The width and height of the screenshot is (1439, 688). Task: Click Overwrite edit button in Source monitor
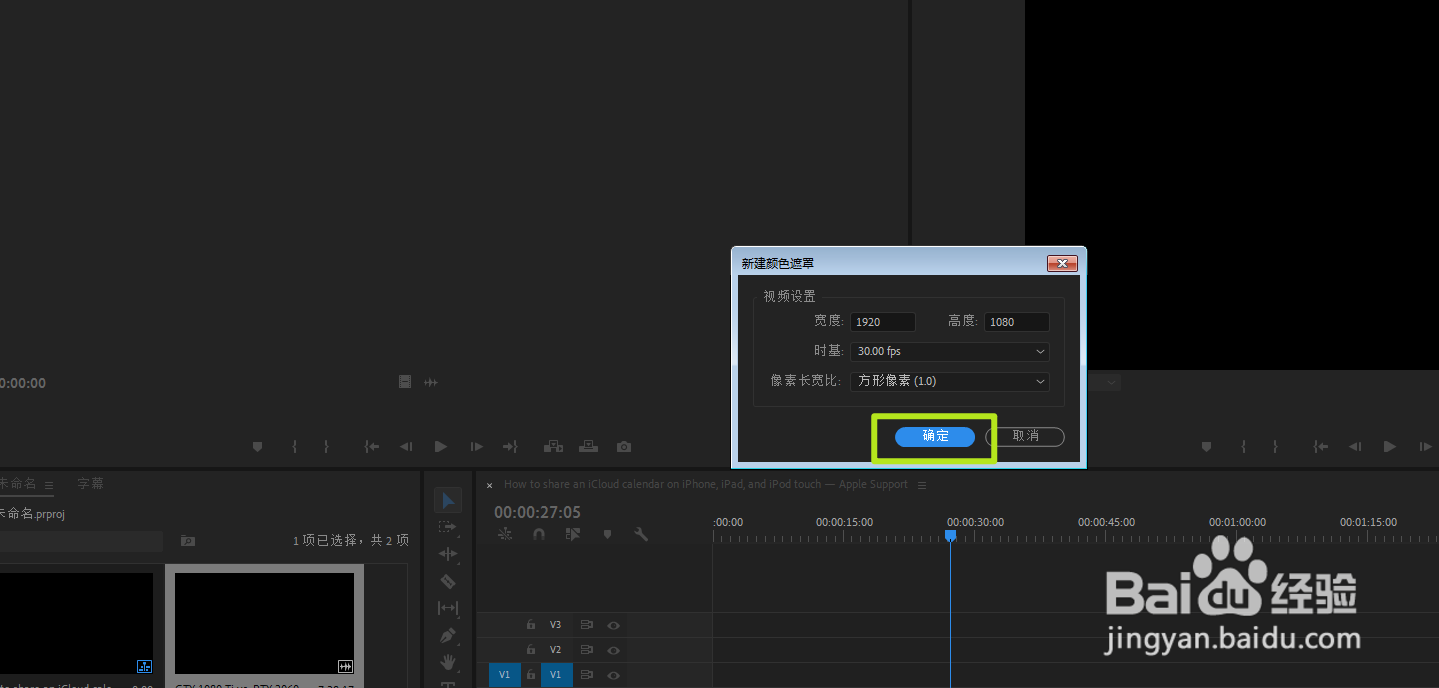[x=589, y=447]
